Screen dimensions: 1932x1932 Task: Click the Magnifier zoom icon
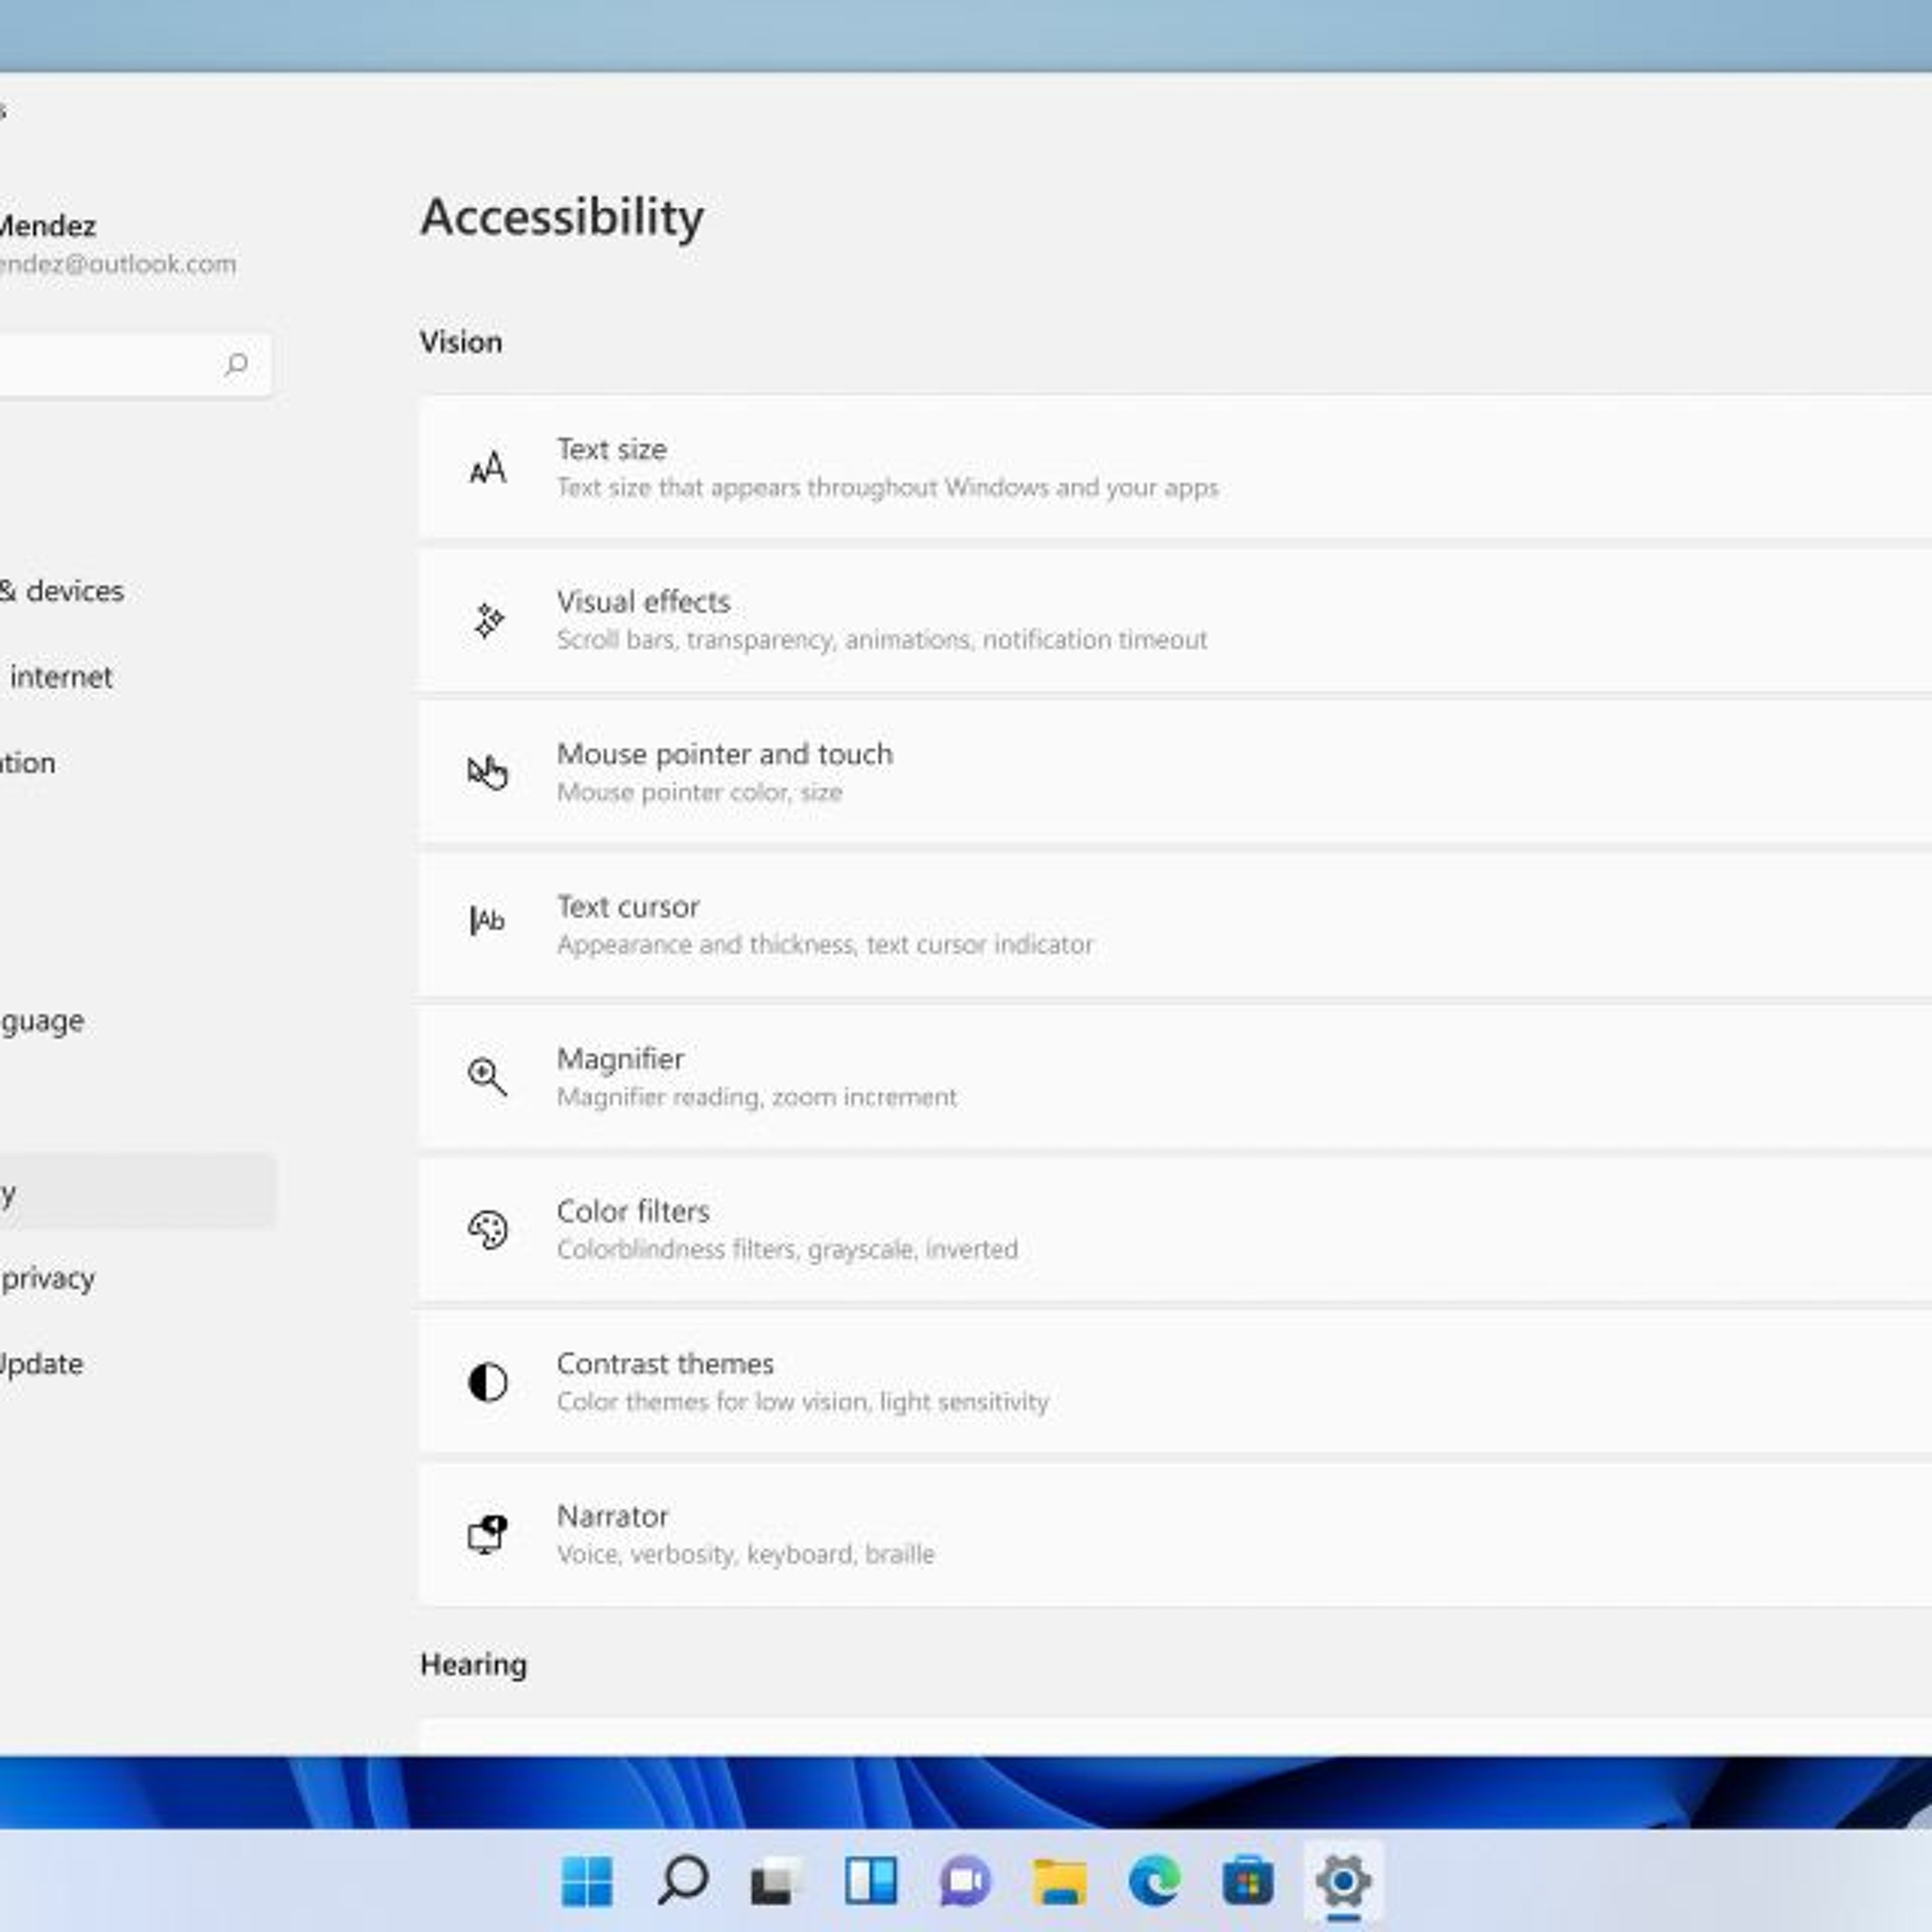click(487, 1077)
